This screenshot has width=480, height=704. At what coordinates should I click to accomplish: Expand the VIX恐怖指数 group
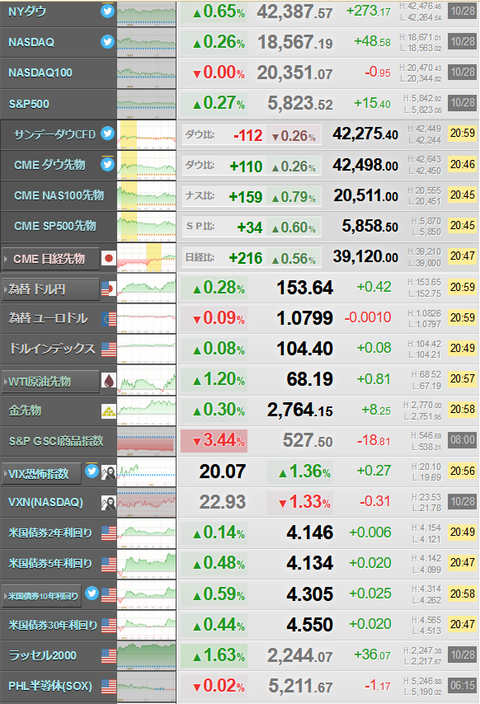41,474
